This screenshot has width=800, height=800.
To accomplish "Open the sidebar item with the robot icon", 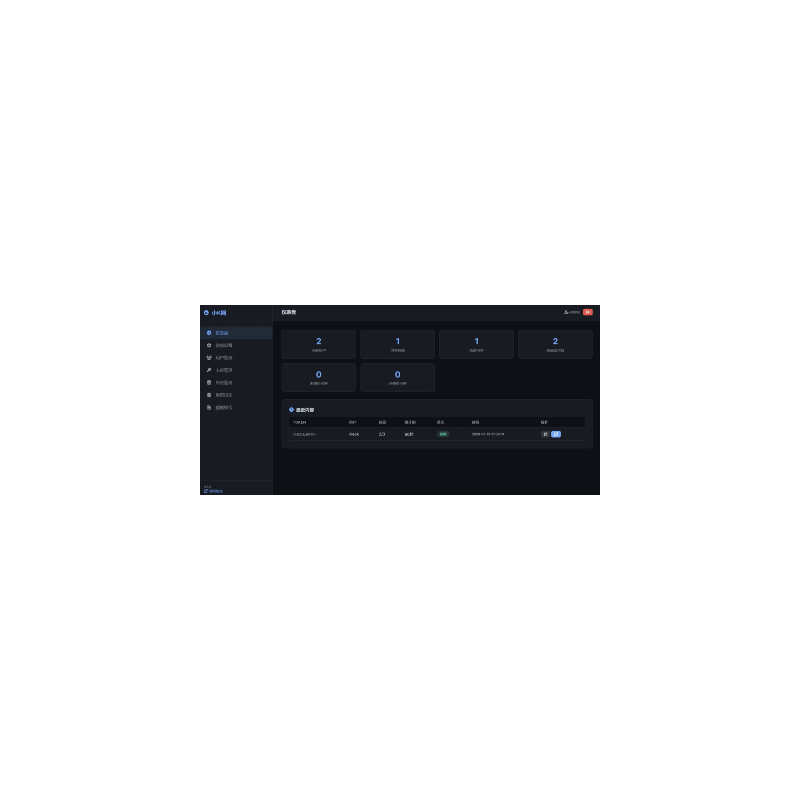I will (x=236, y=345).
